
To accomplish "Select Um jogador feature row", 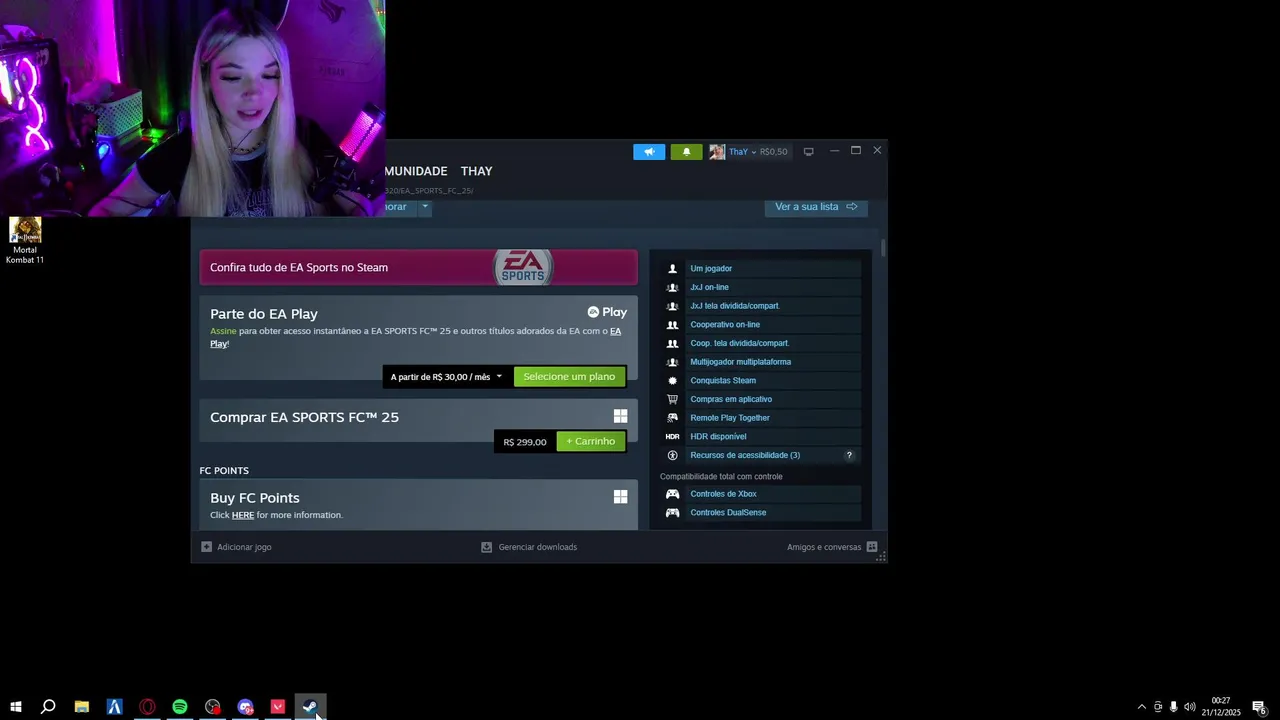I will 761,268.
